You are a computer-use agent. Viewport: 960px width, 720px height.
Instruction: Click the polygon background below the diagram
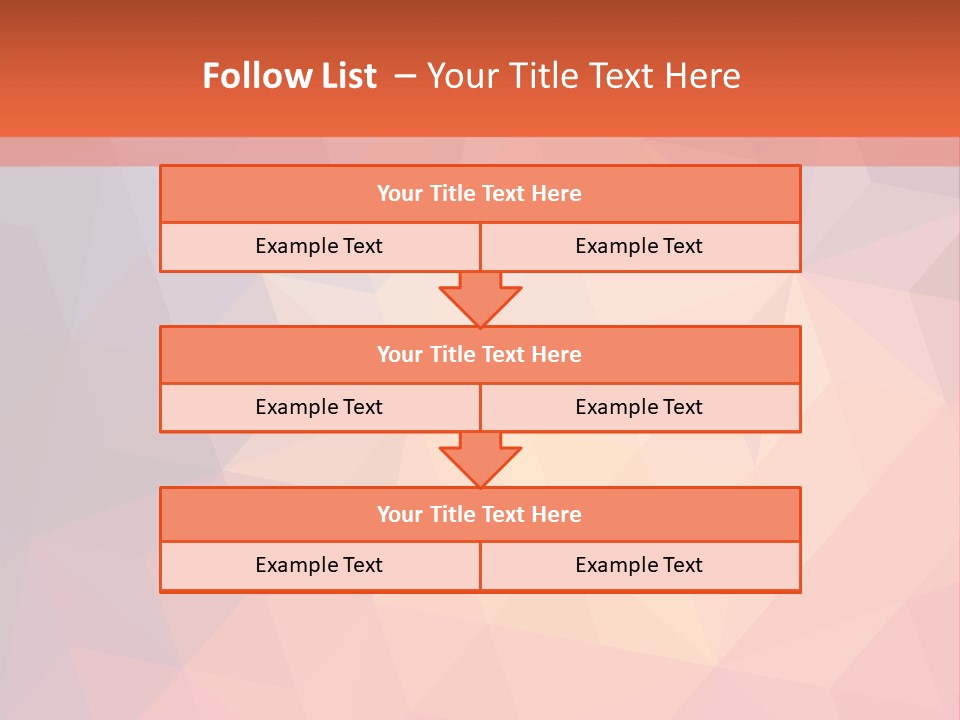tap(480, 656)
